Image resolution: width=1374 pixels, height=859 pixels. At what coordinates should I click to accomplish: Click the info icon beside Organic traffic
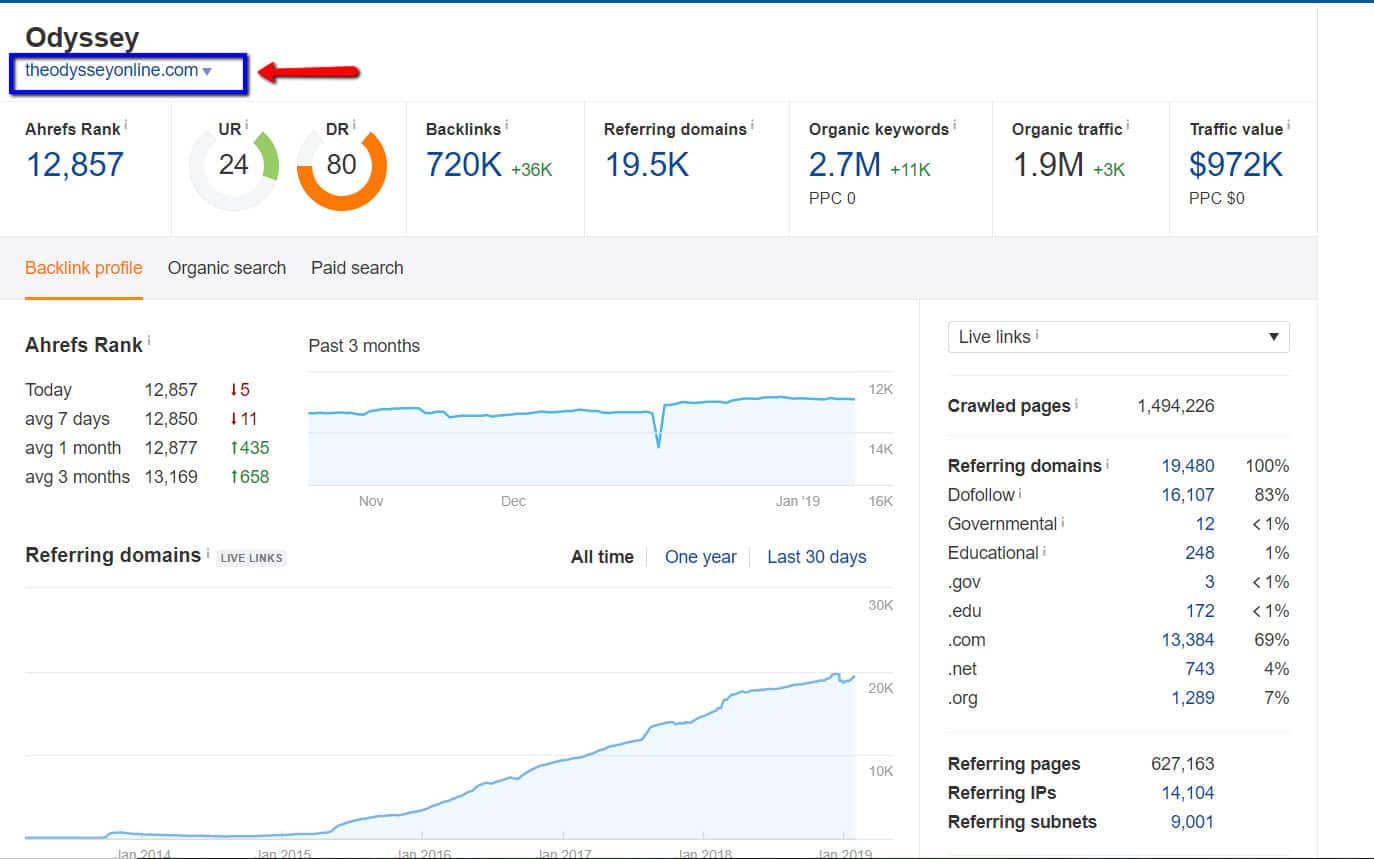[1128, 125]
